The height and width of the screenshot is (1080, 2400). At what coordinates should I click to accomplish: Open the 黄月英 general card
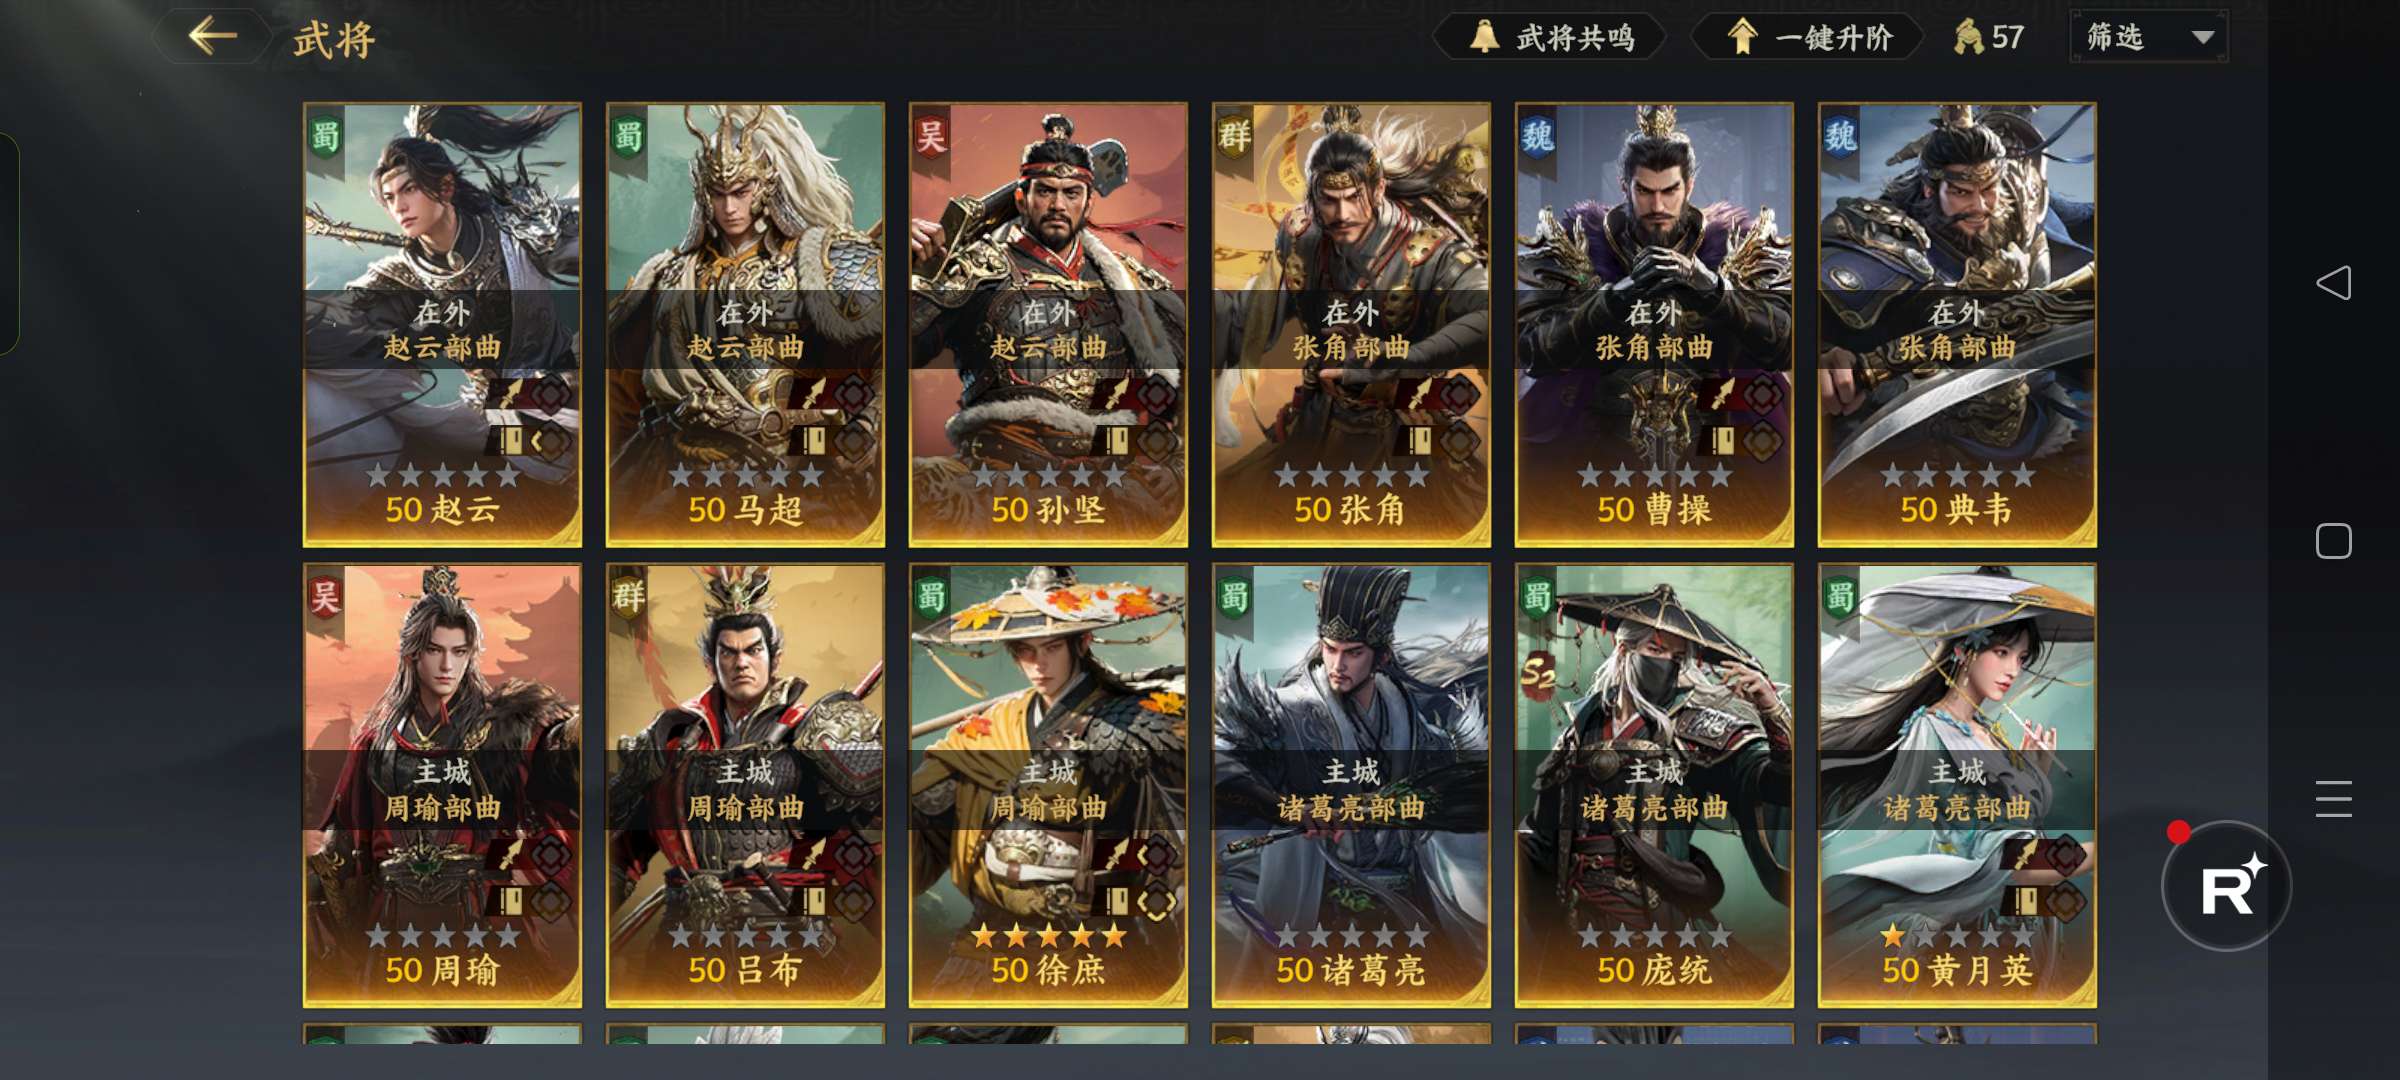(x=1957, y=785)
